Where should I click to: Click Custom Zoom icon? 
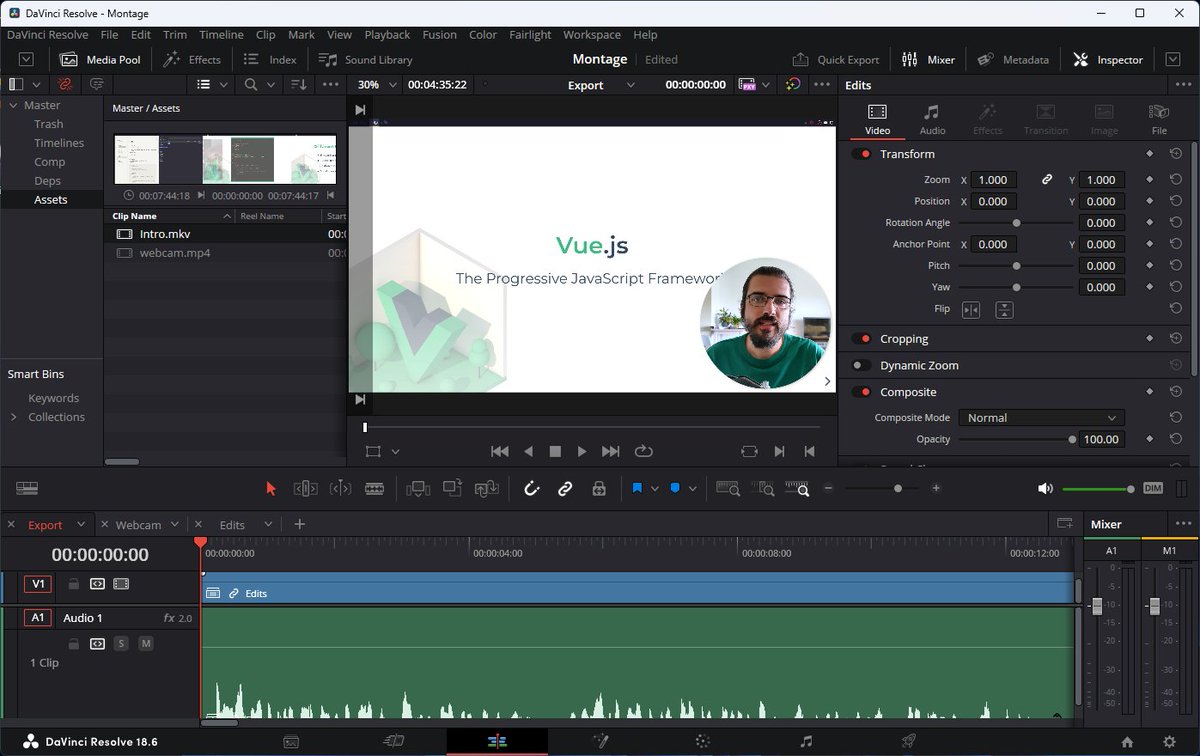(797, 488)
